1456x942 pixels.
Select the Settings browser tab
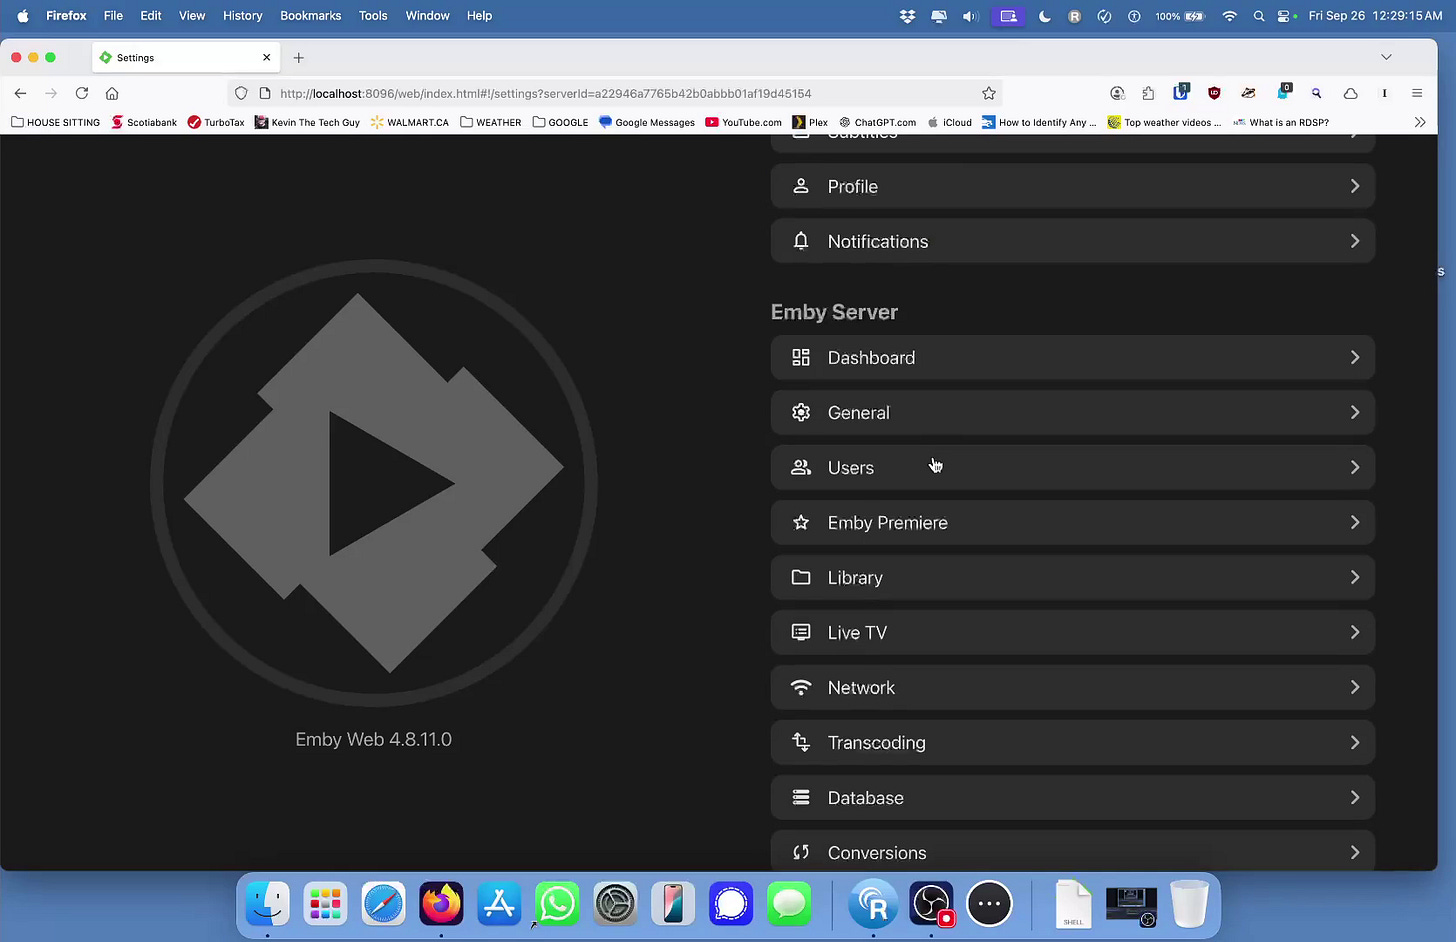186,58
